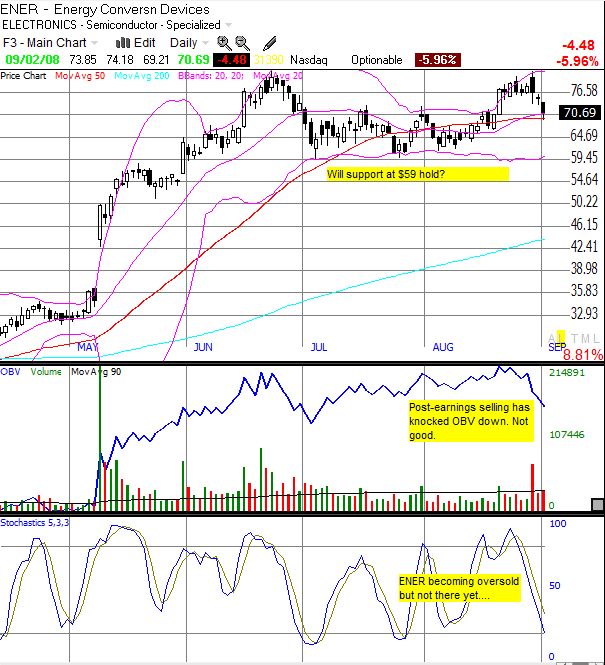Toggle the M scaling letter
Image resolution: width=605 pixels, height=665 pixels.
[x=585, y=338]
